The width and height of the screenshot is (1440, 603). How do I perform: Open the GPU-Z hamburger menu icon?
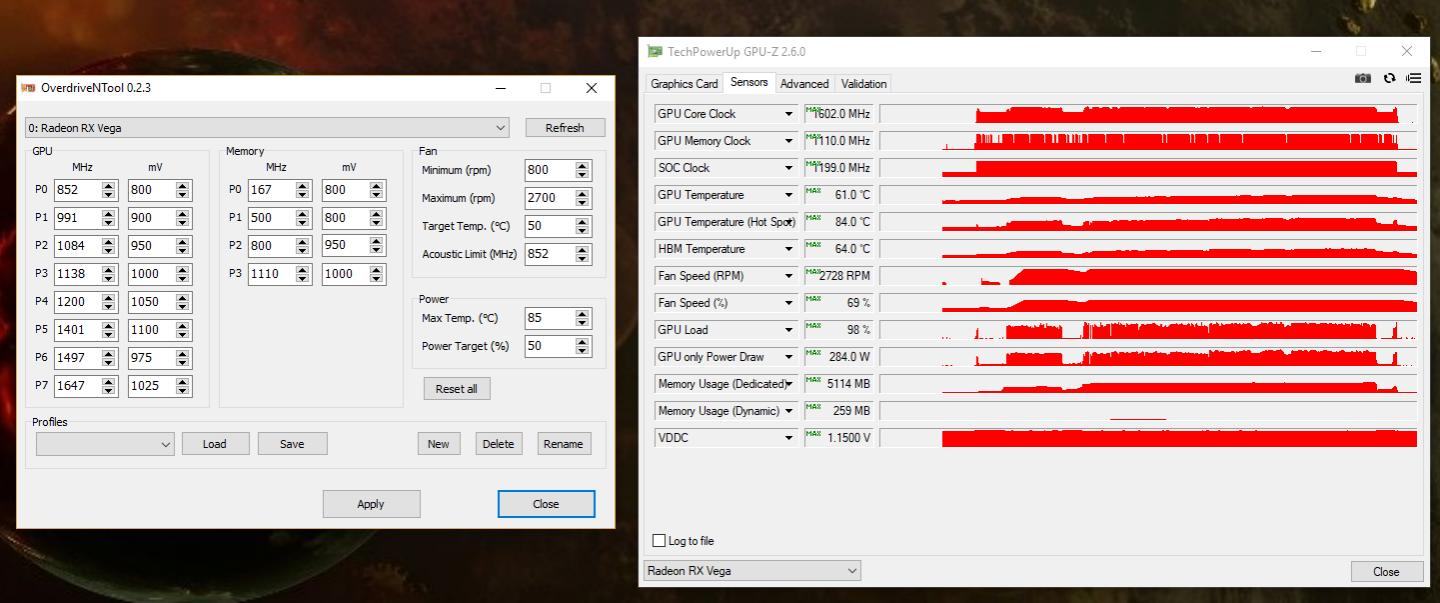tap(1413, 78)
